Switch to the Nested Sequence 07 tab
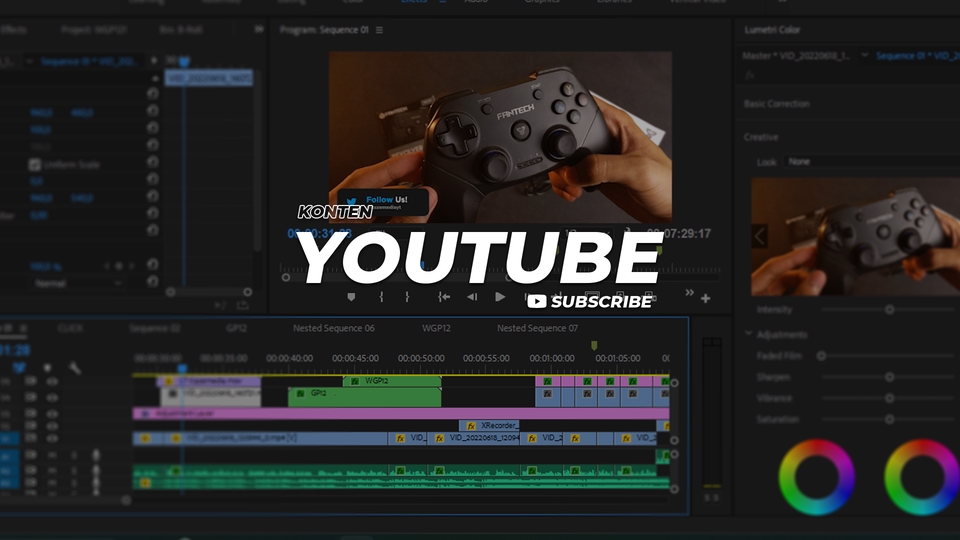Screen dimensions: 960x540 tap(538, 328)
